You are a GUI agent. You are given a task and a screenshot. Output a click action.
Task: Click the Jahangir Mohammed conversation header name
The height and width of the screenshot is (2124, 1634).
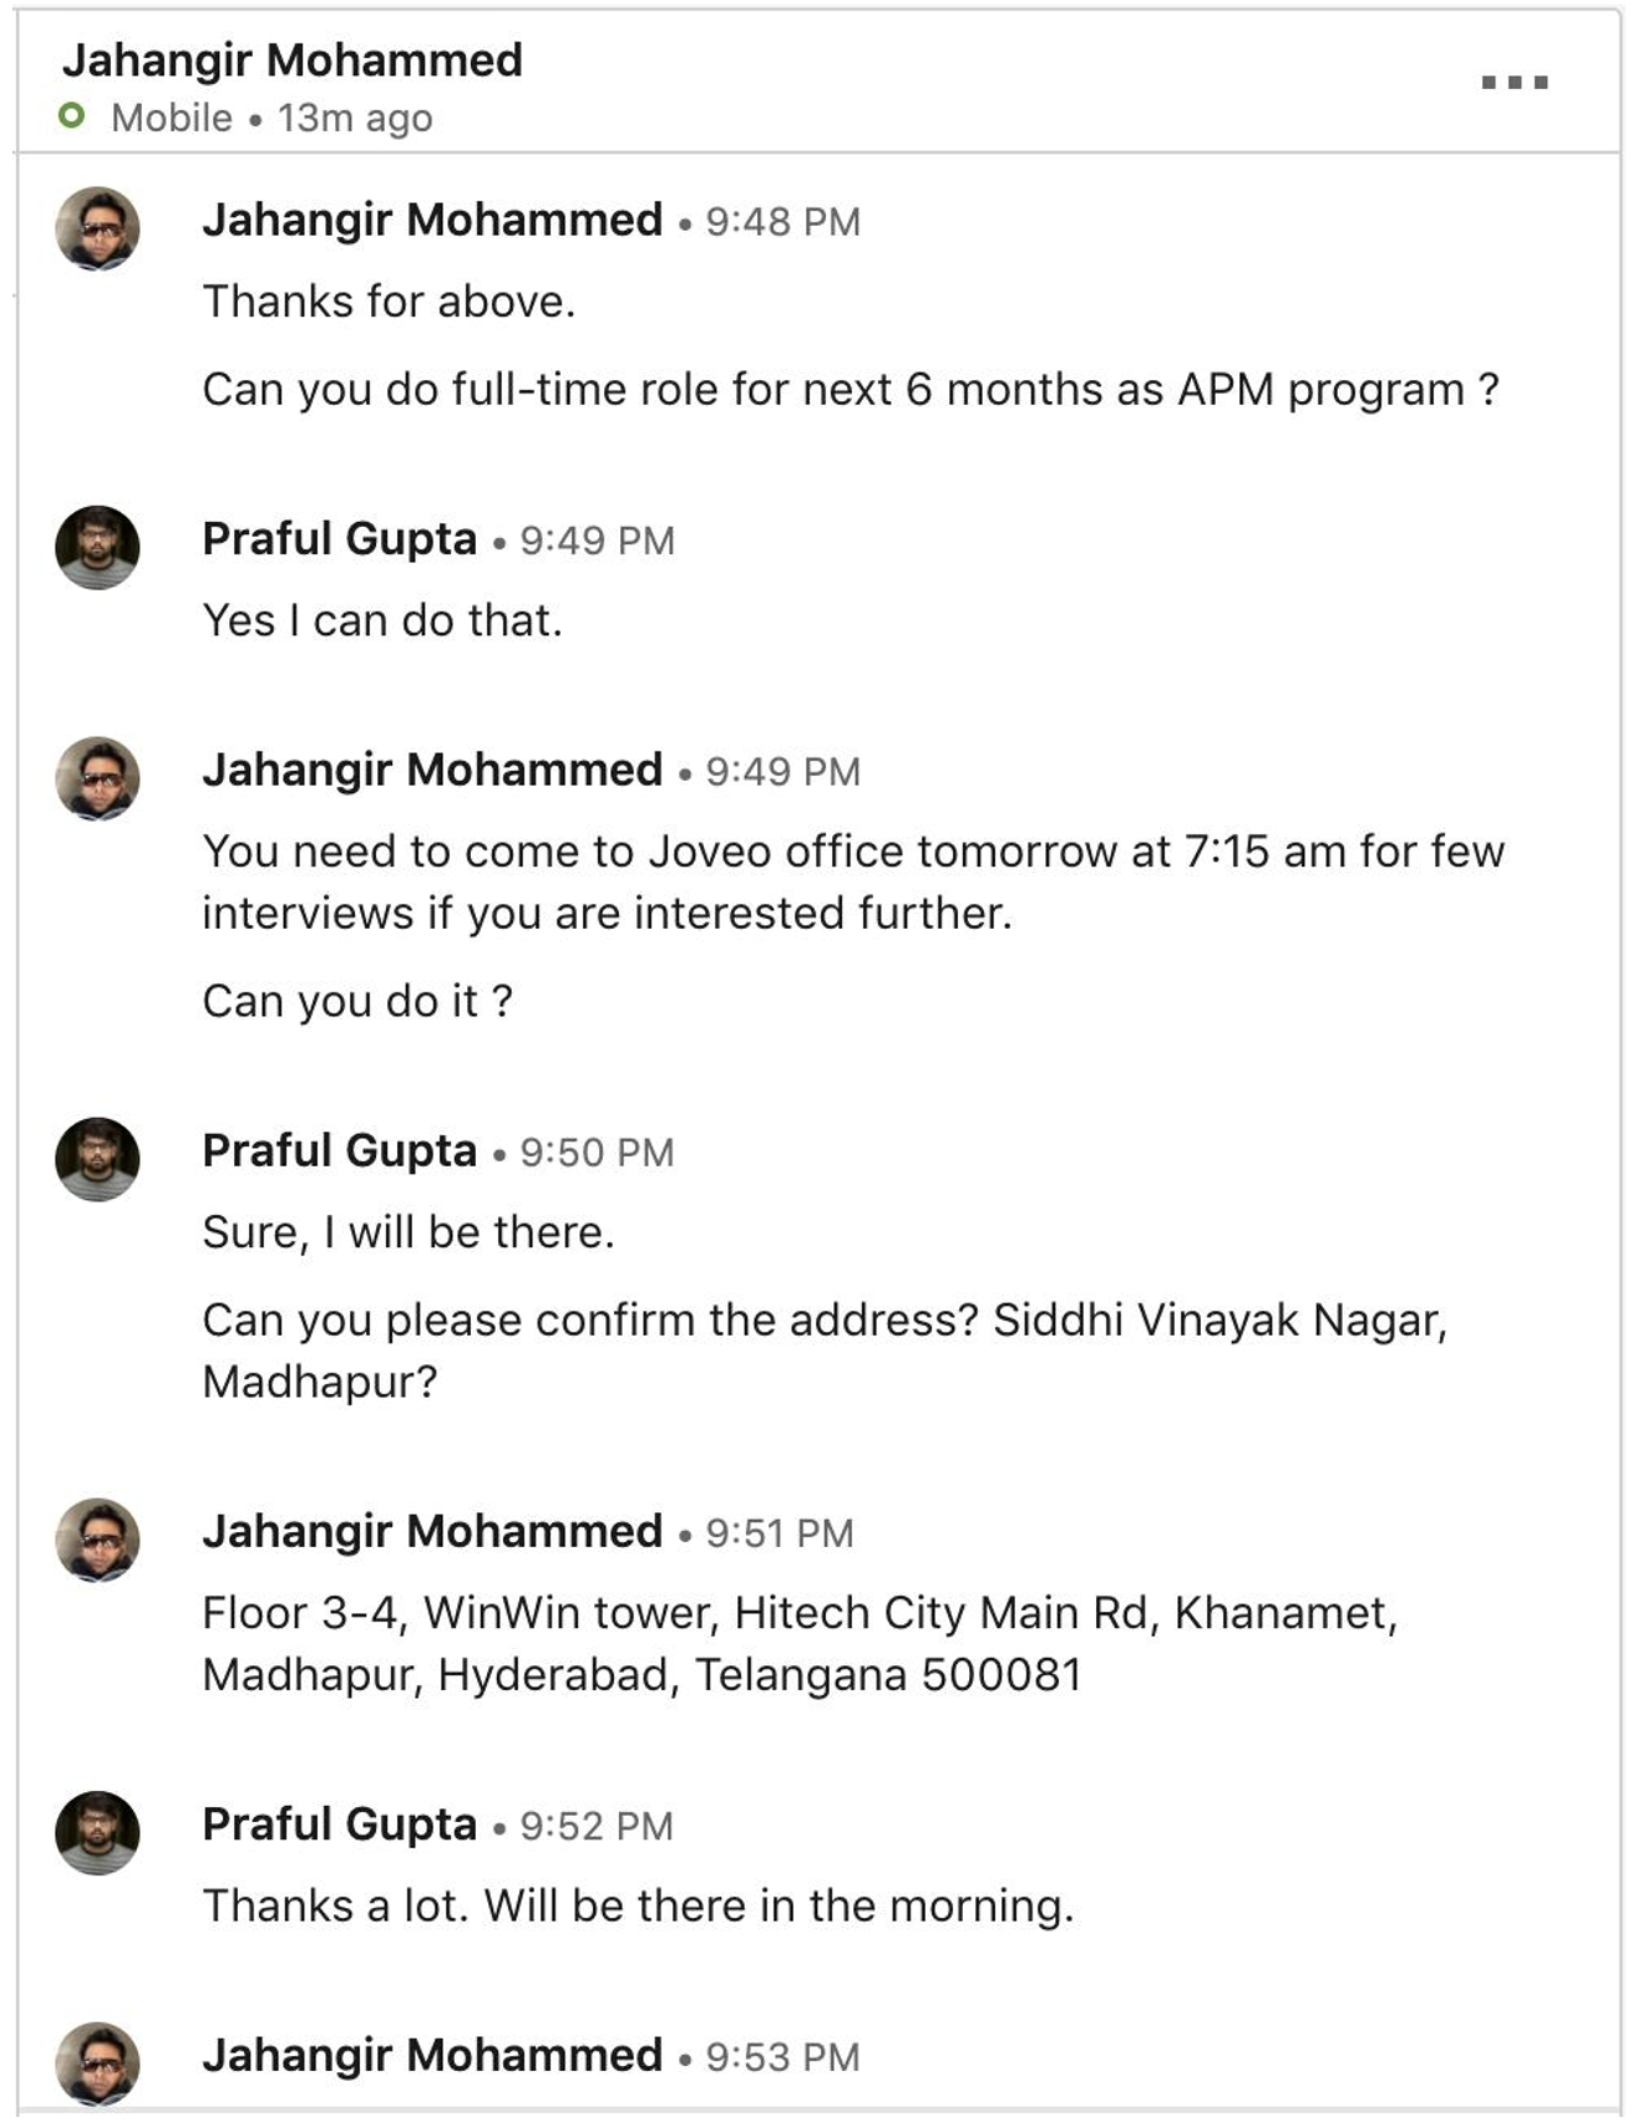click(x=292, y=60)
